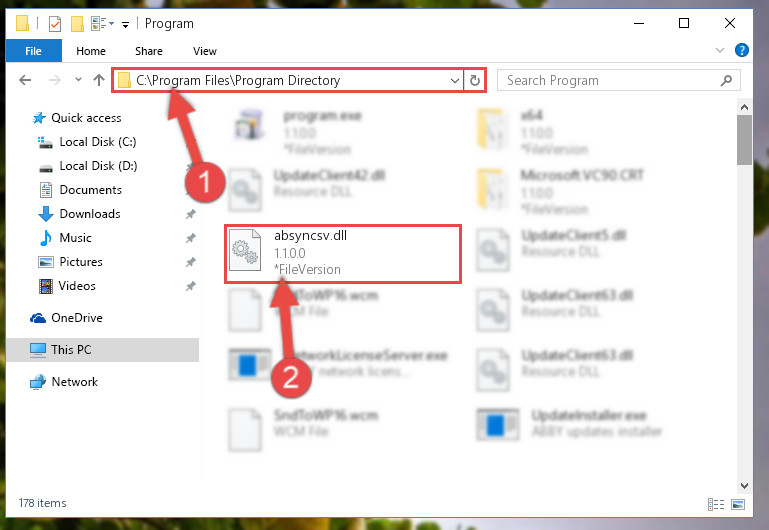
Task: Click the Quick access star icon
Action: tap(39, 118)
